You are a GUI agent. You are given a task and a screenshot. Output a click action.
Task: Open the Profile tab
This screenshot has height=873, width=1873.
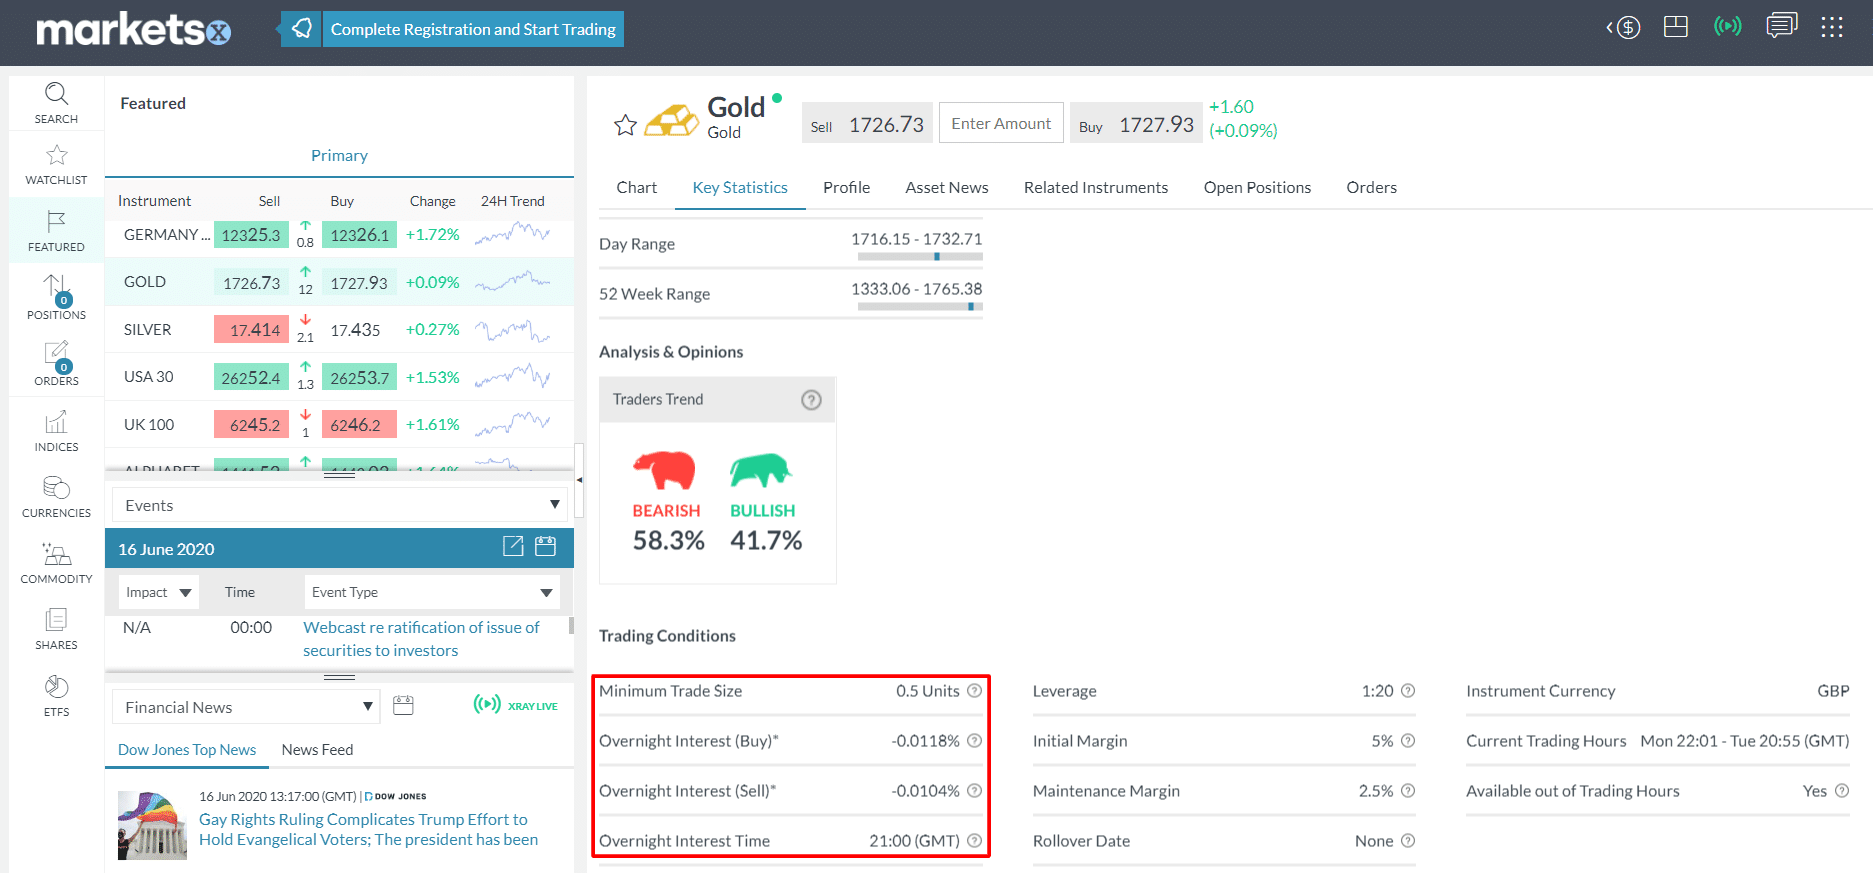coord(846,187)
